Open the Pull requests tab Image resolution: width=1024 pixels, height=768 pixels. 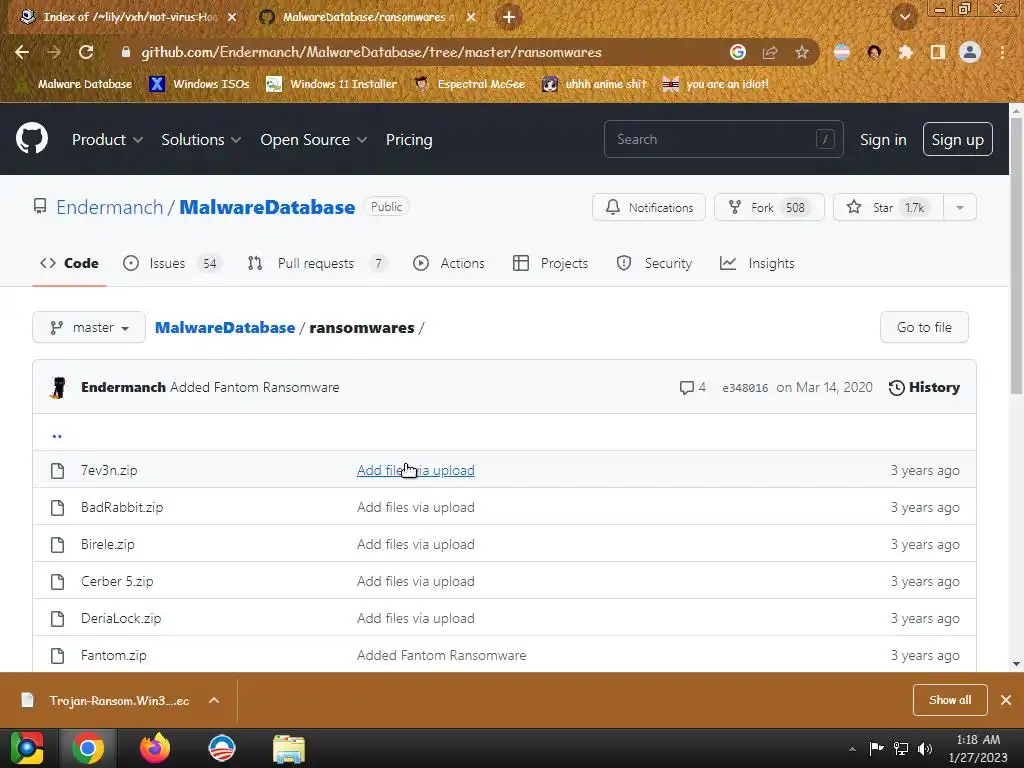(x=317, y=263)
